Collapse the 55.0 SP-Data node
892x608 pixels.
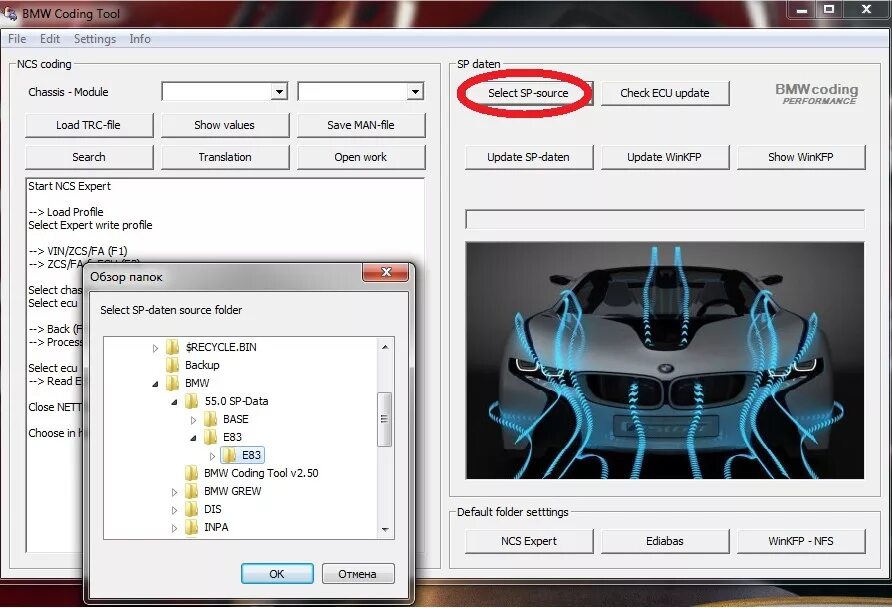174,402
